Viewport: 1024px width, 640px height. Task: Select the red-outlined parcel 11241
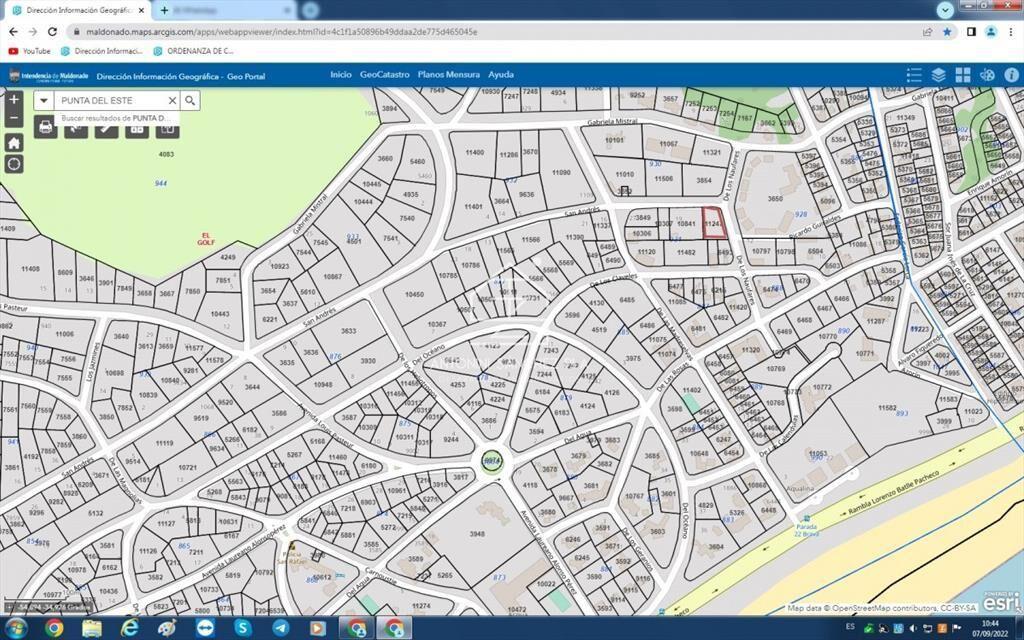point(713,223)
